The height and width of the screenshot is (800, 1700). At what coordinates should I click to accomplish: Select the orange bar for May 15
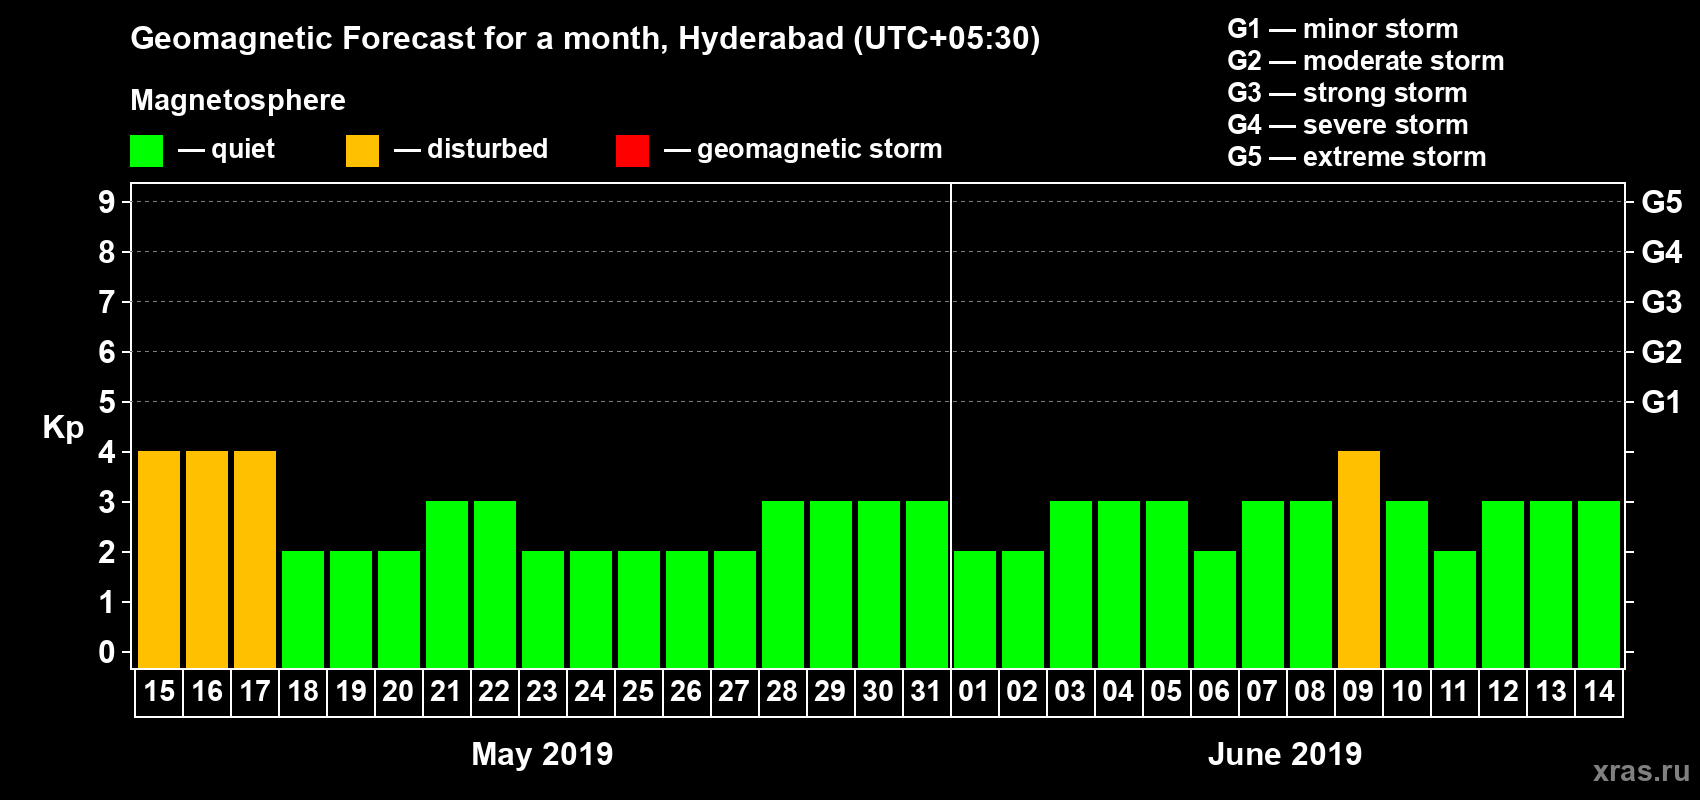click(159, 560)
